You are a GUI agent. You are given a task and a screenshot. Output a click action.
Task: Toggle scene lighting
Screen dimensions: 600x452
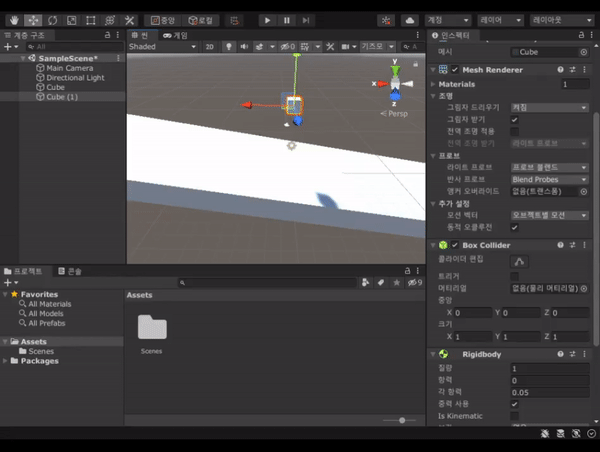[229, 47]
